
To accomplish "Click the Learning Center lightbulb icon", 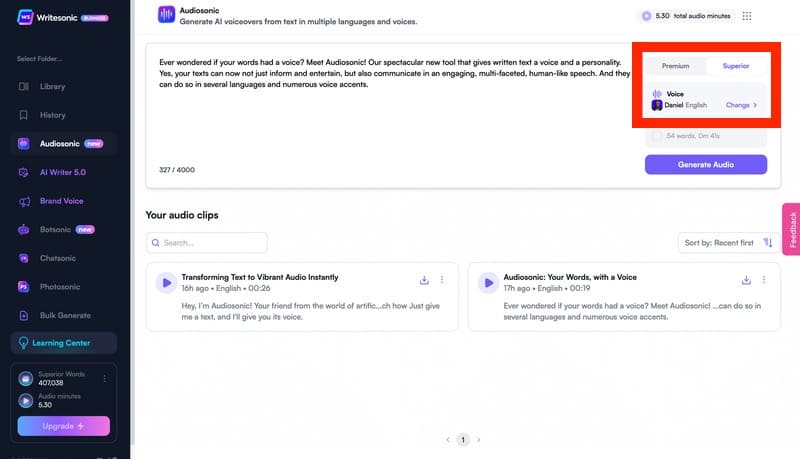I will point(23,343).
